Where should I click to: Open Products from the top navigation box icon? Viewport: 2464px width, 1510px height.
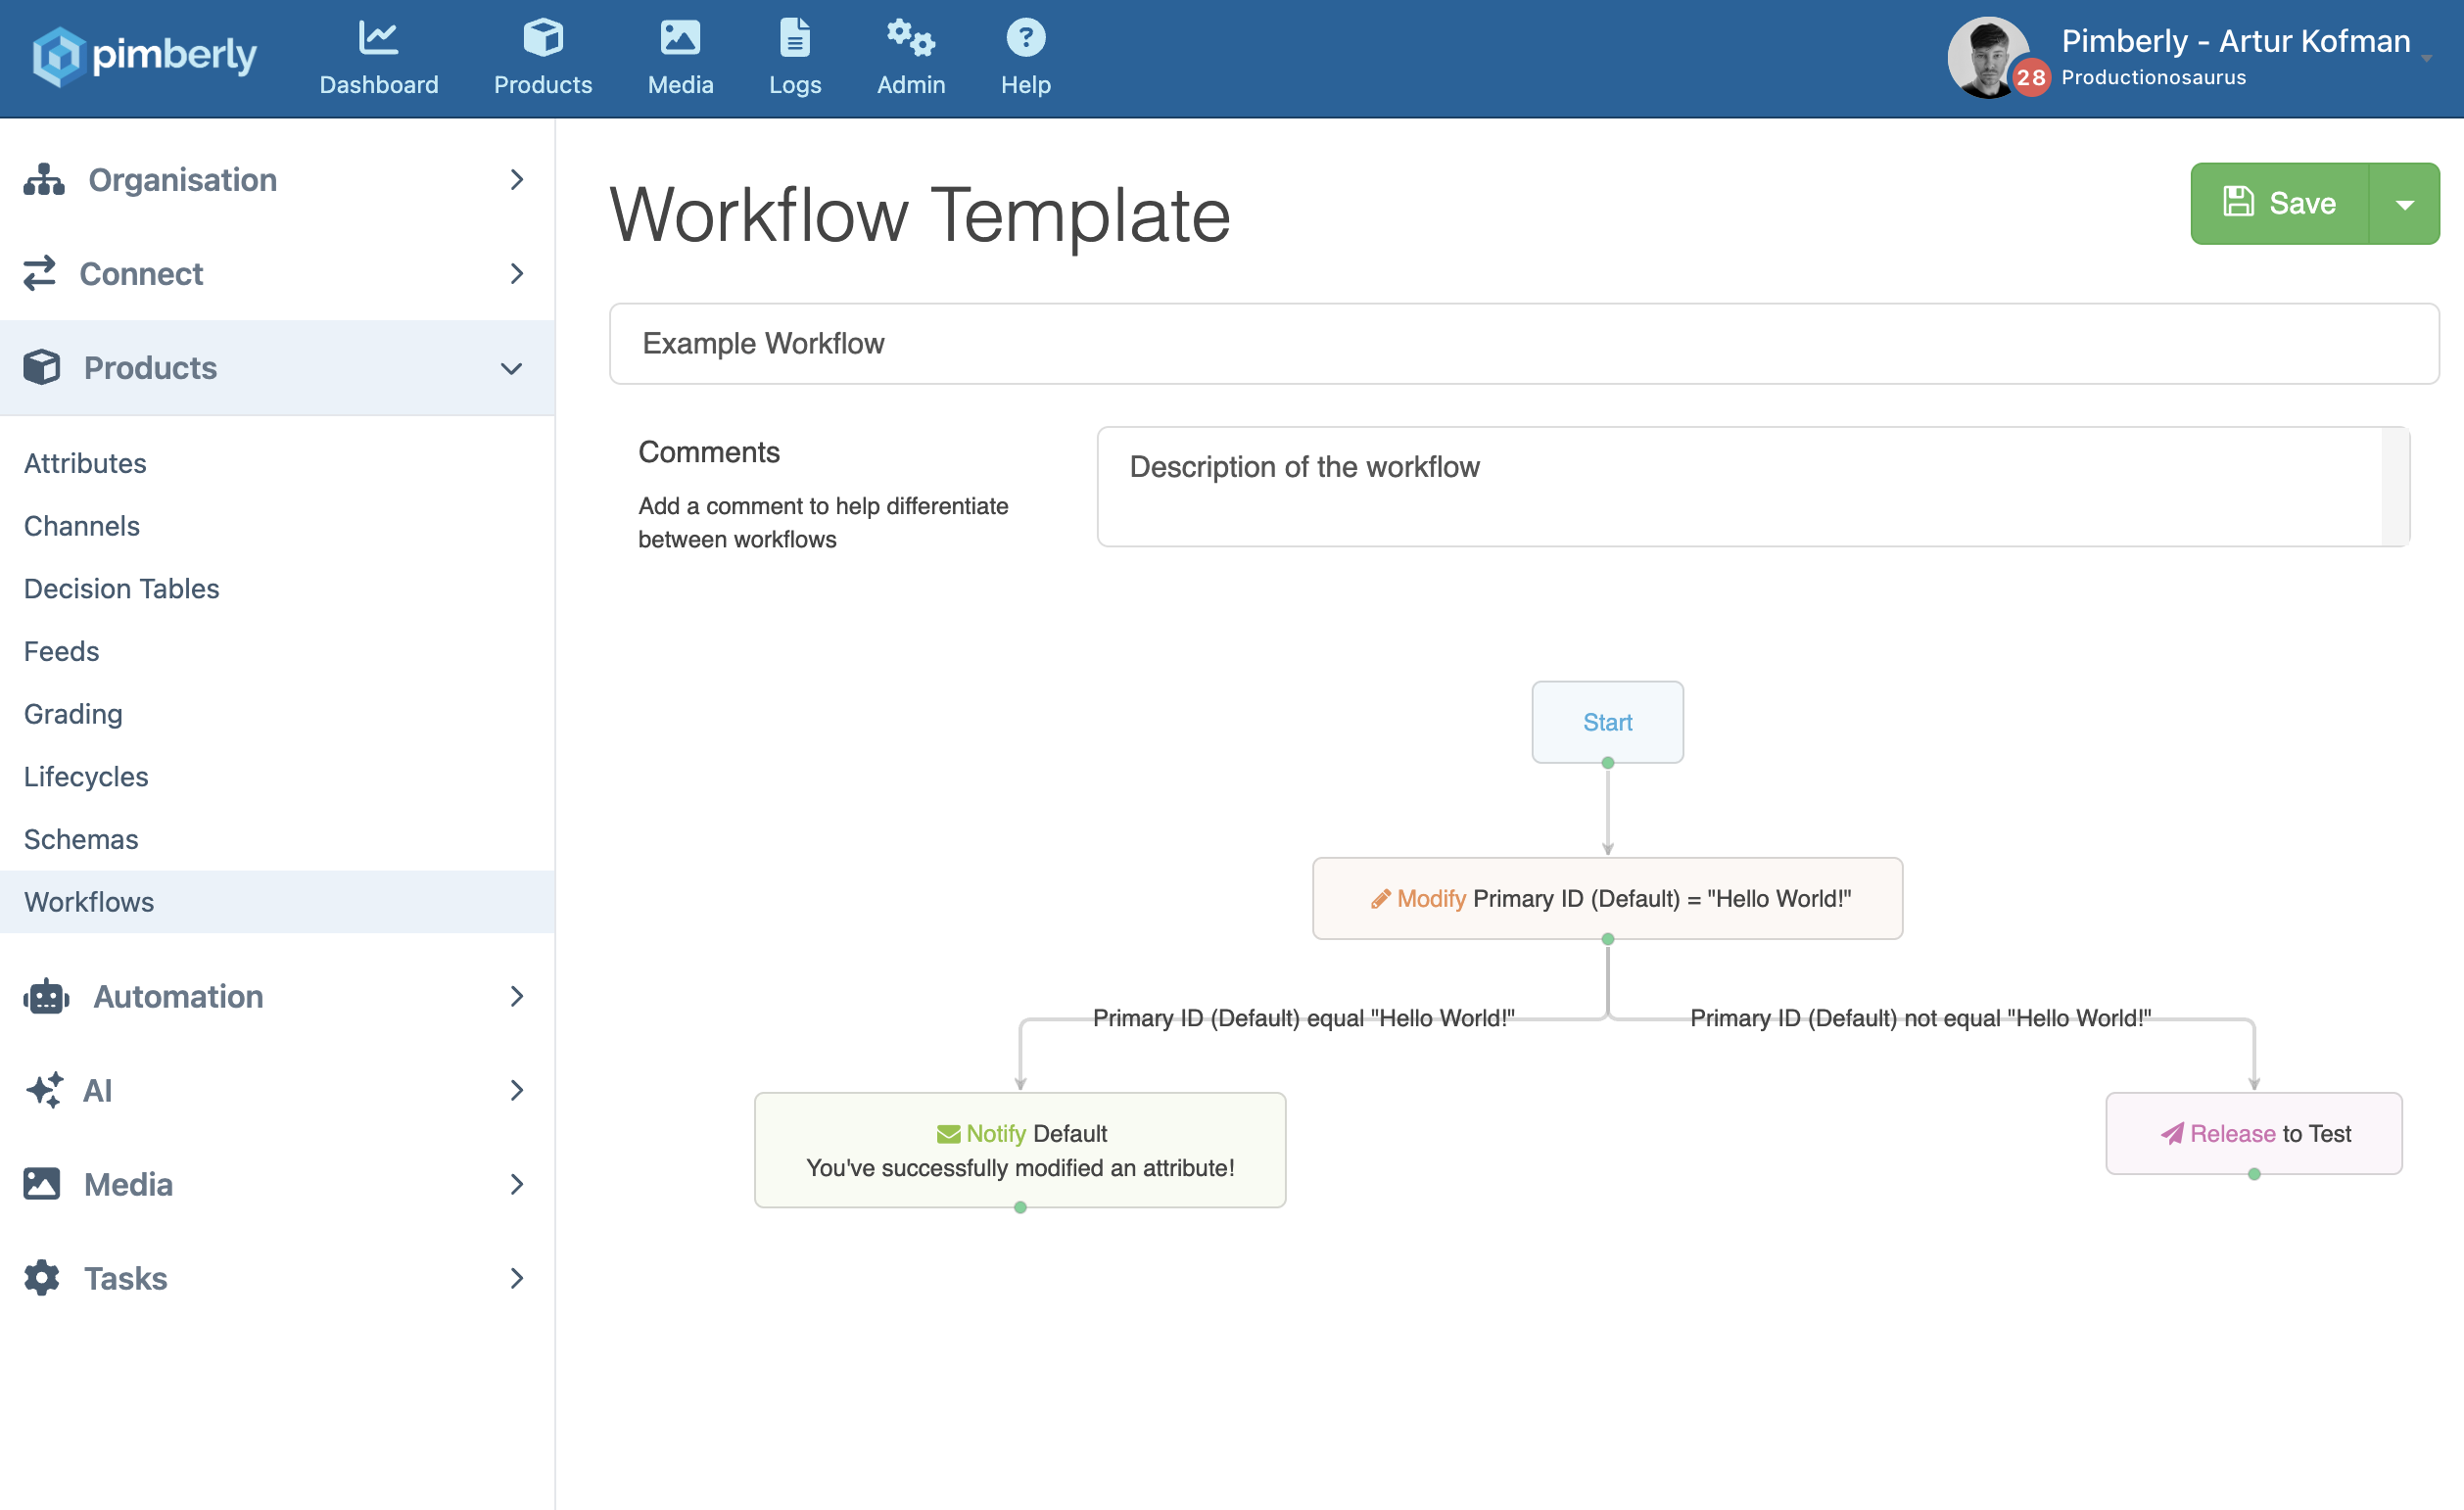(x=542, y=38)
